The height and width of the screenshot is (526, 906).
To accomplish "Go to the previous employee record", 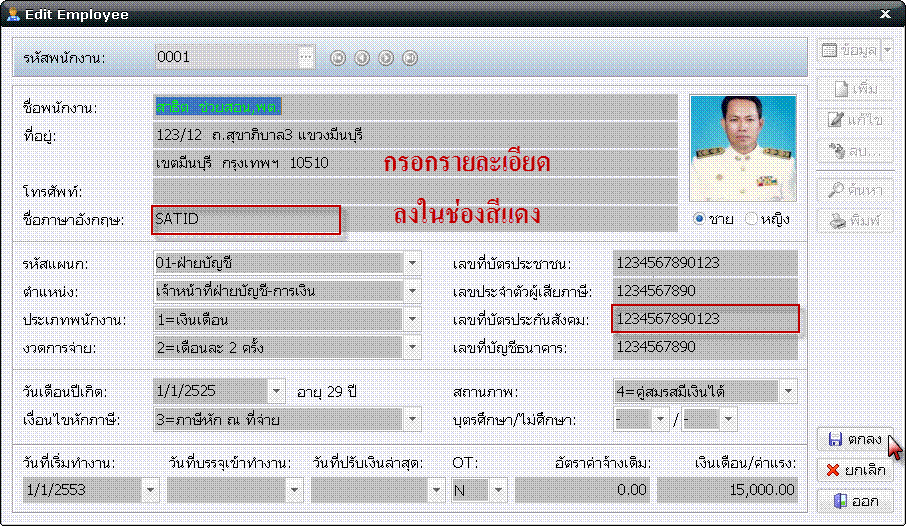I will [362, 58].
